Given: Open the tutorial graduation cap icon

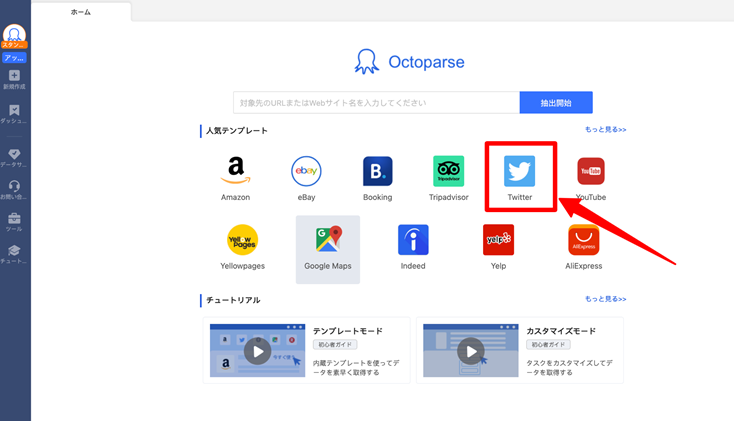Looking at the screenshot, I should (14, 251).
